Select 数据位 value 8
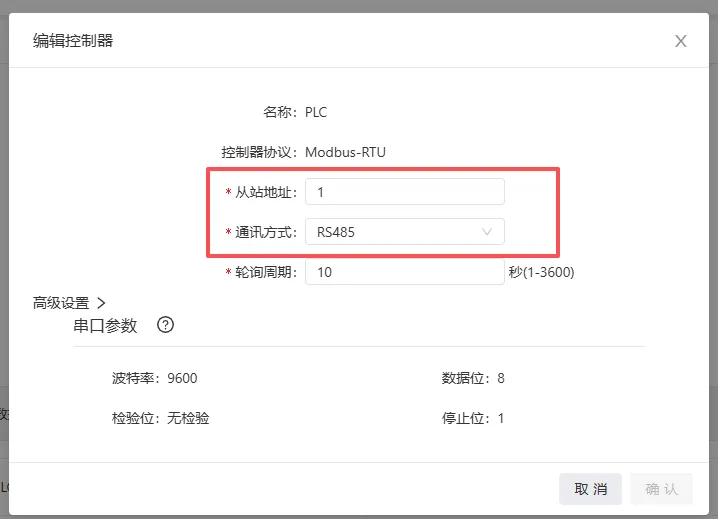Image resolution: width=718 pixels, height=519 pixels. pos(501,378)
